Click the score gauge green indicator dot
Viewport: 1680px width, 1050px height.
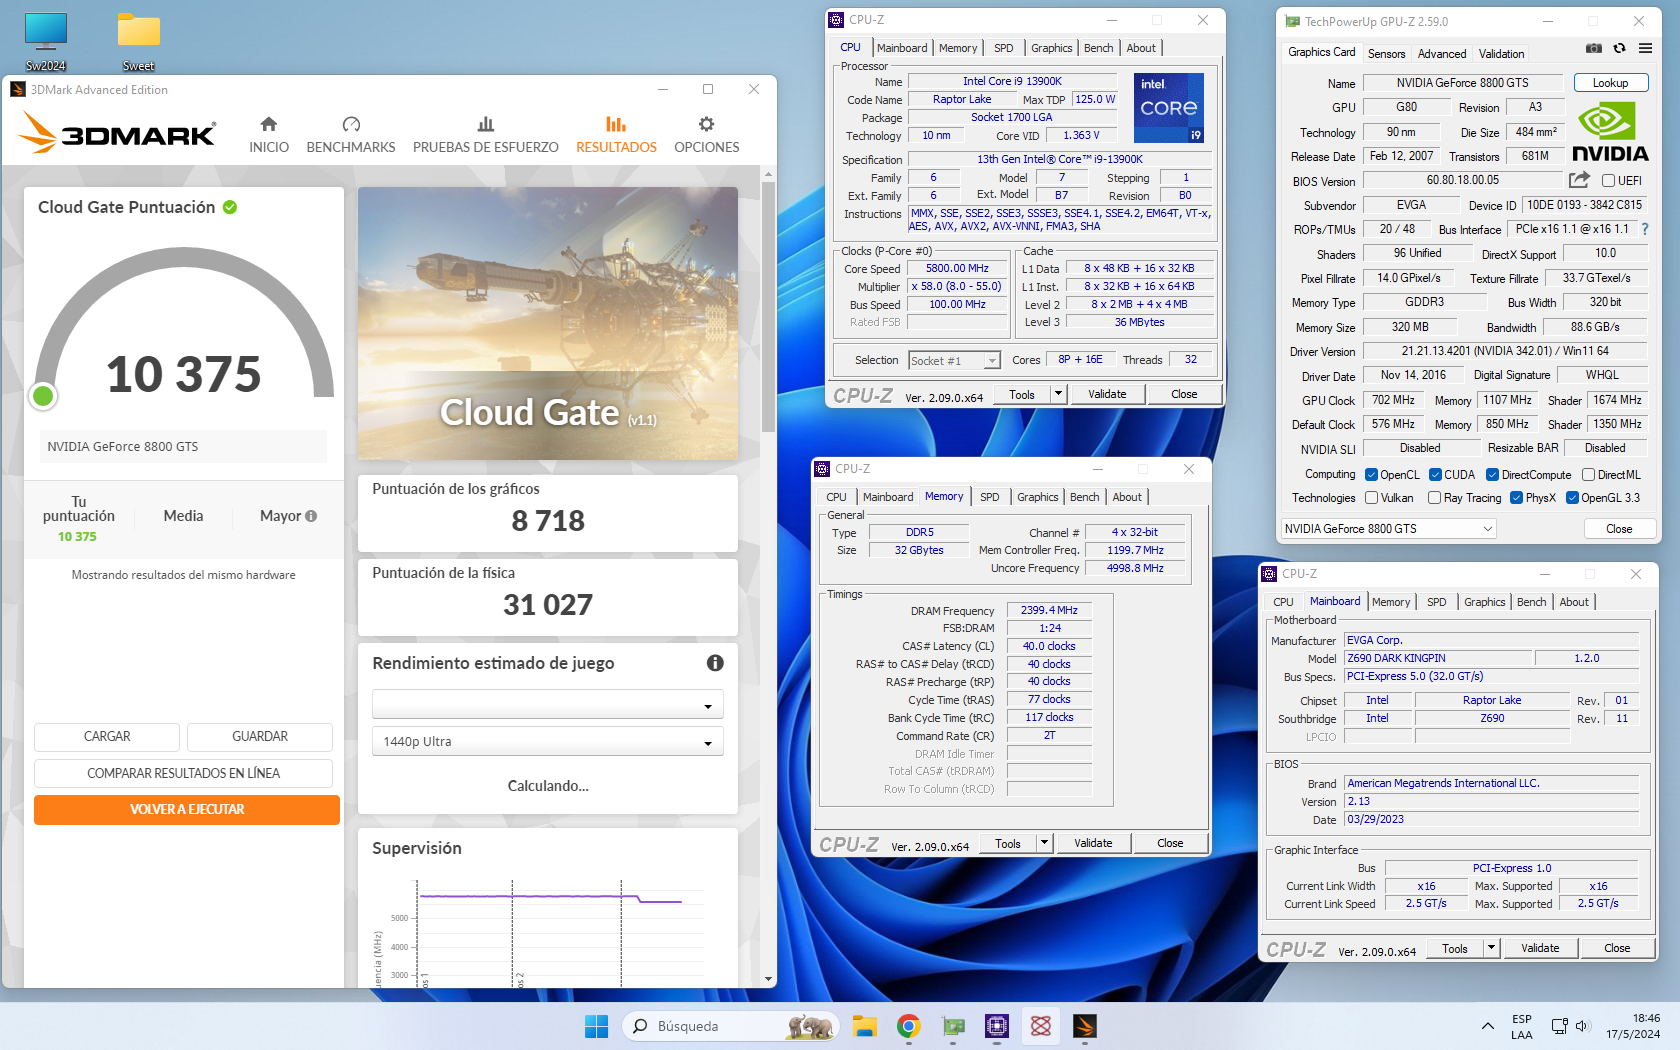coord(43,396)
